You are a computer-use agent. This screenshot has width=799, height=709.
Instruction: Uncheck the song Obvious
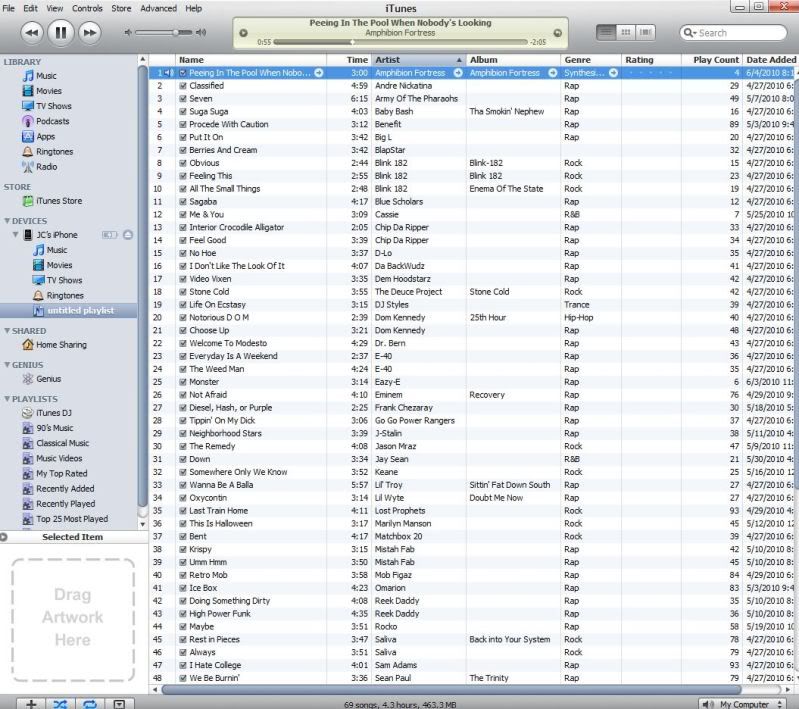coord(183,163)
